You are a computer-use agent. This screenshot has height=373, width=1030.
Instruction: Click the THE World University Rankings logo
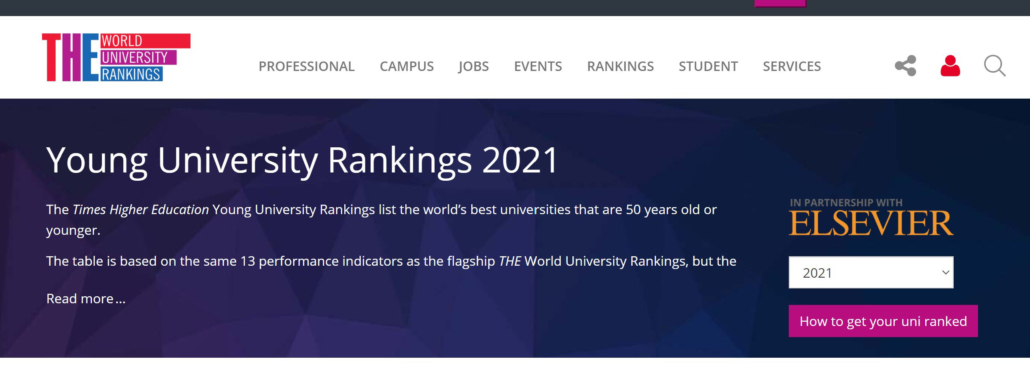point(116,57)
